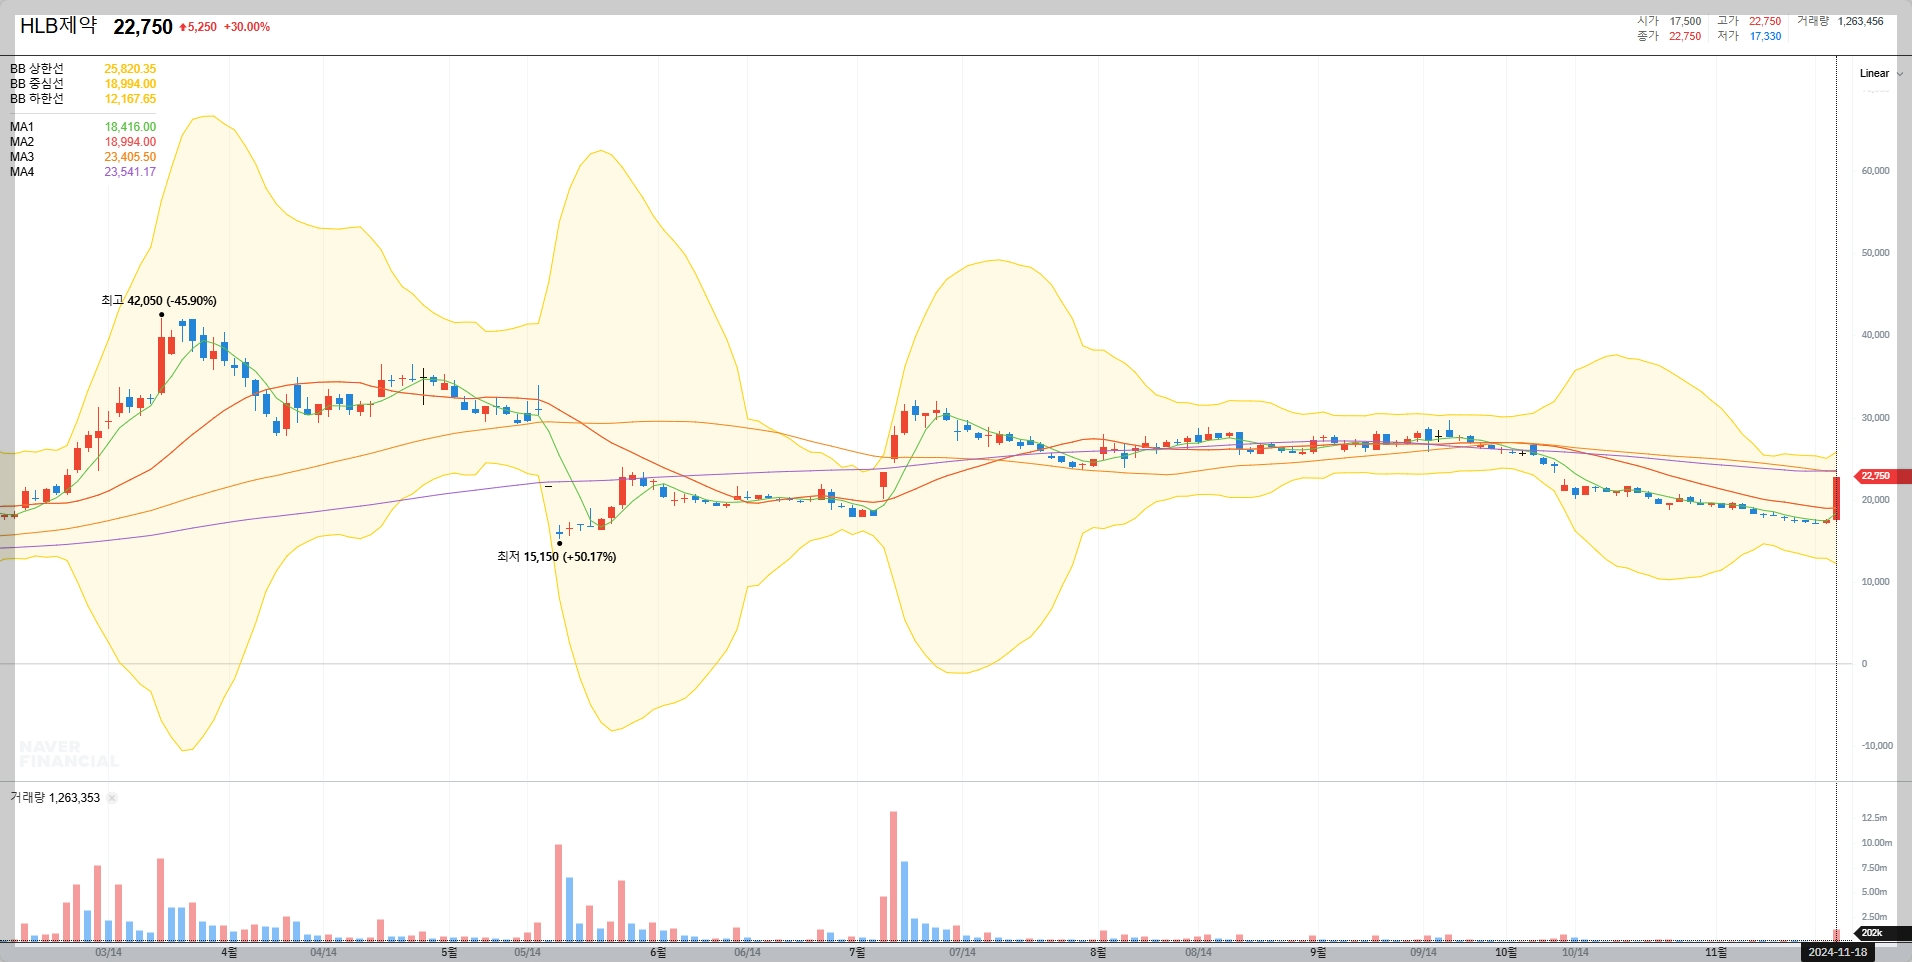Click the BB 중심선 legend label
The image size is (1912, 962).
(37, 84)
